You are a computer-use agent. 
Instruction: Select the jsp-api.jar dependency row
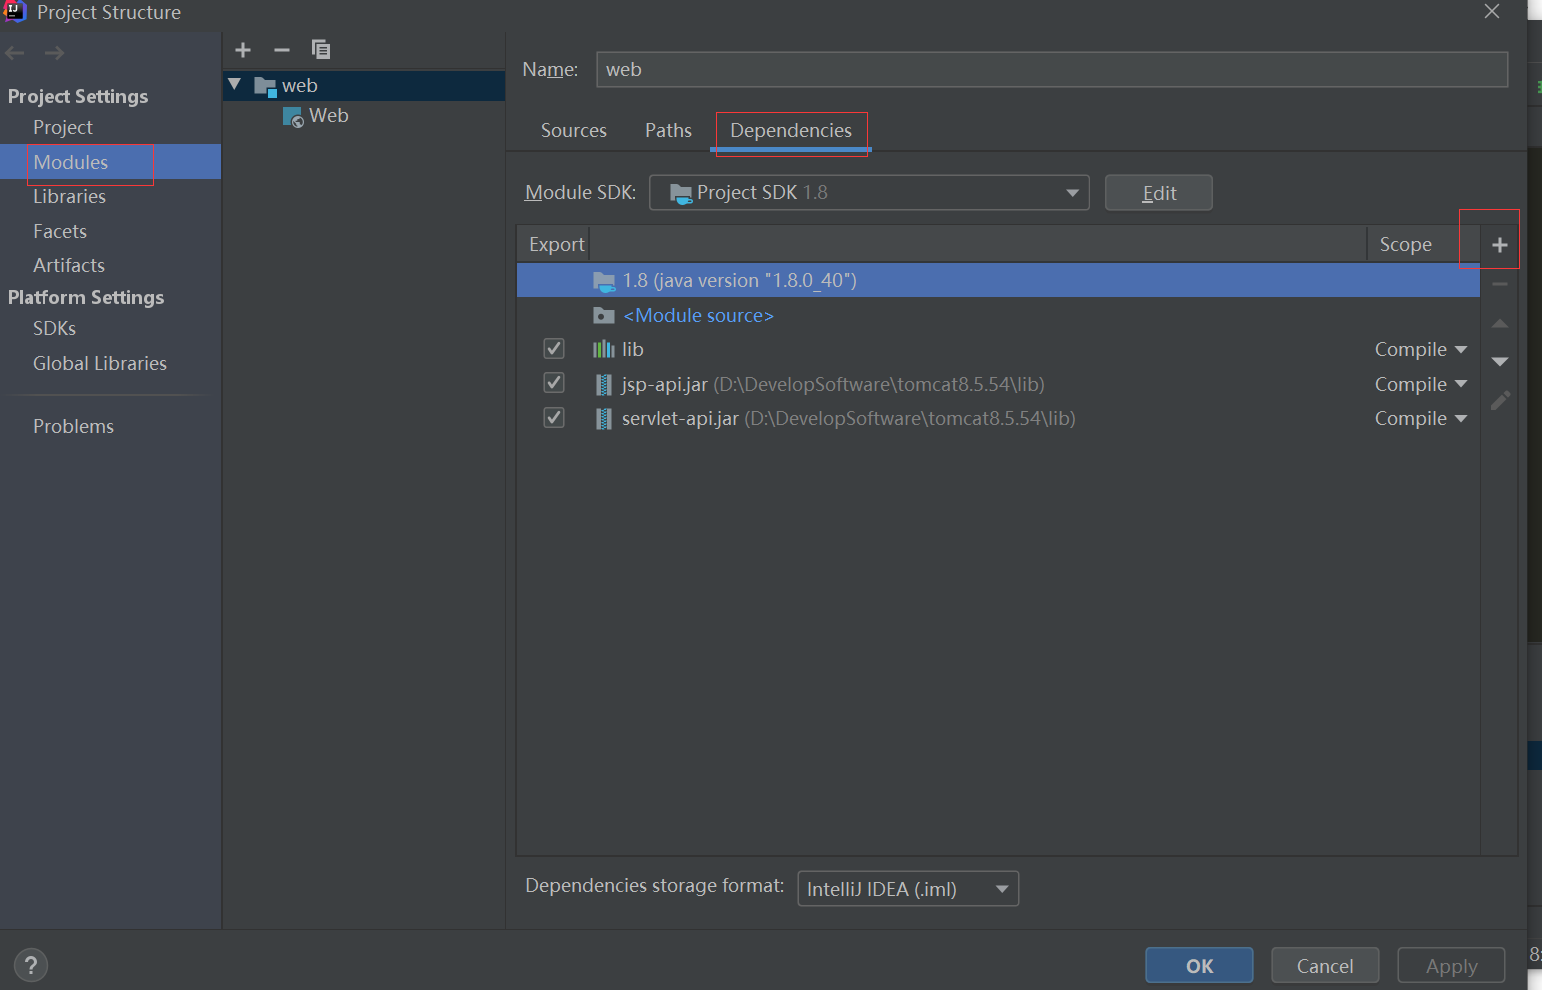998,384
